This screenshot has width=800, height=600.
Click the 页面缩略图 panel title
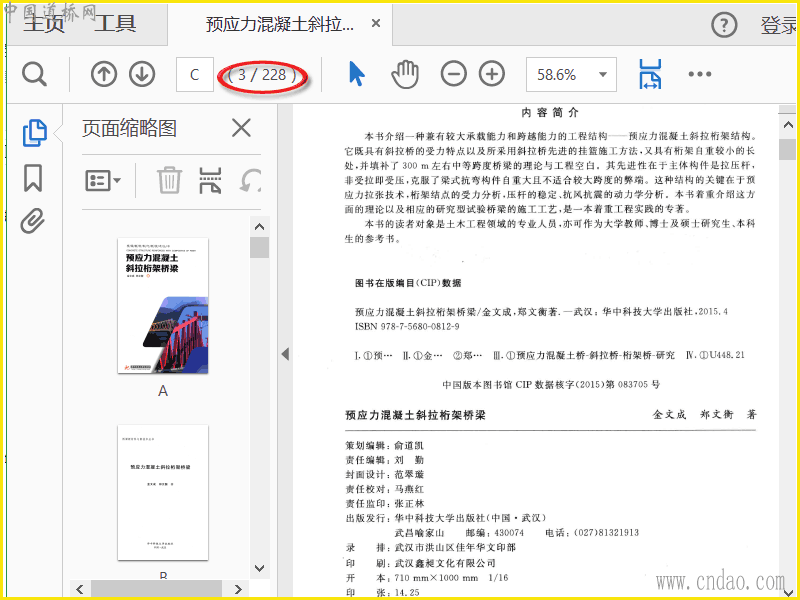click(129, 128)
